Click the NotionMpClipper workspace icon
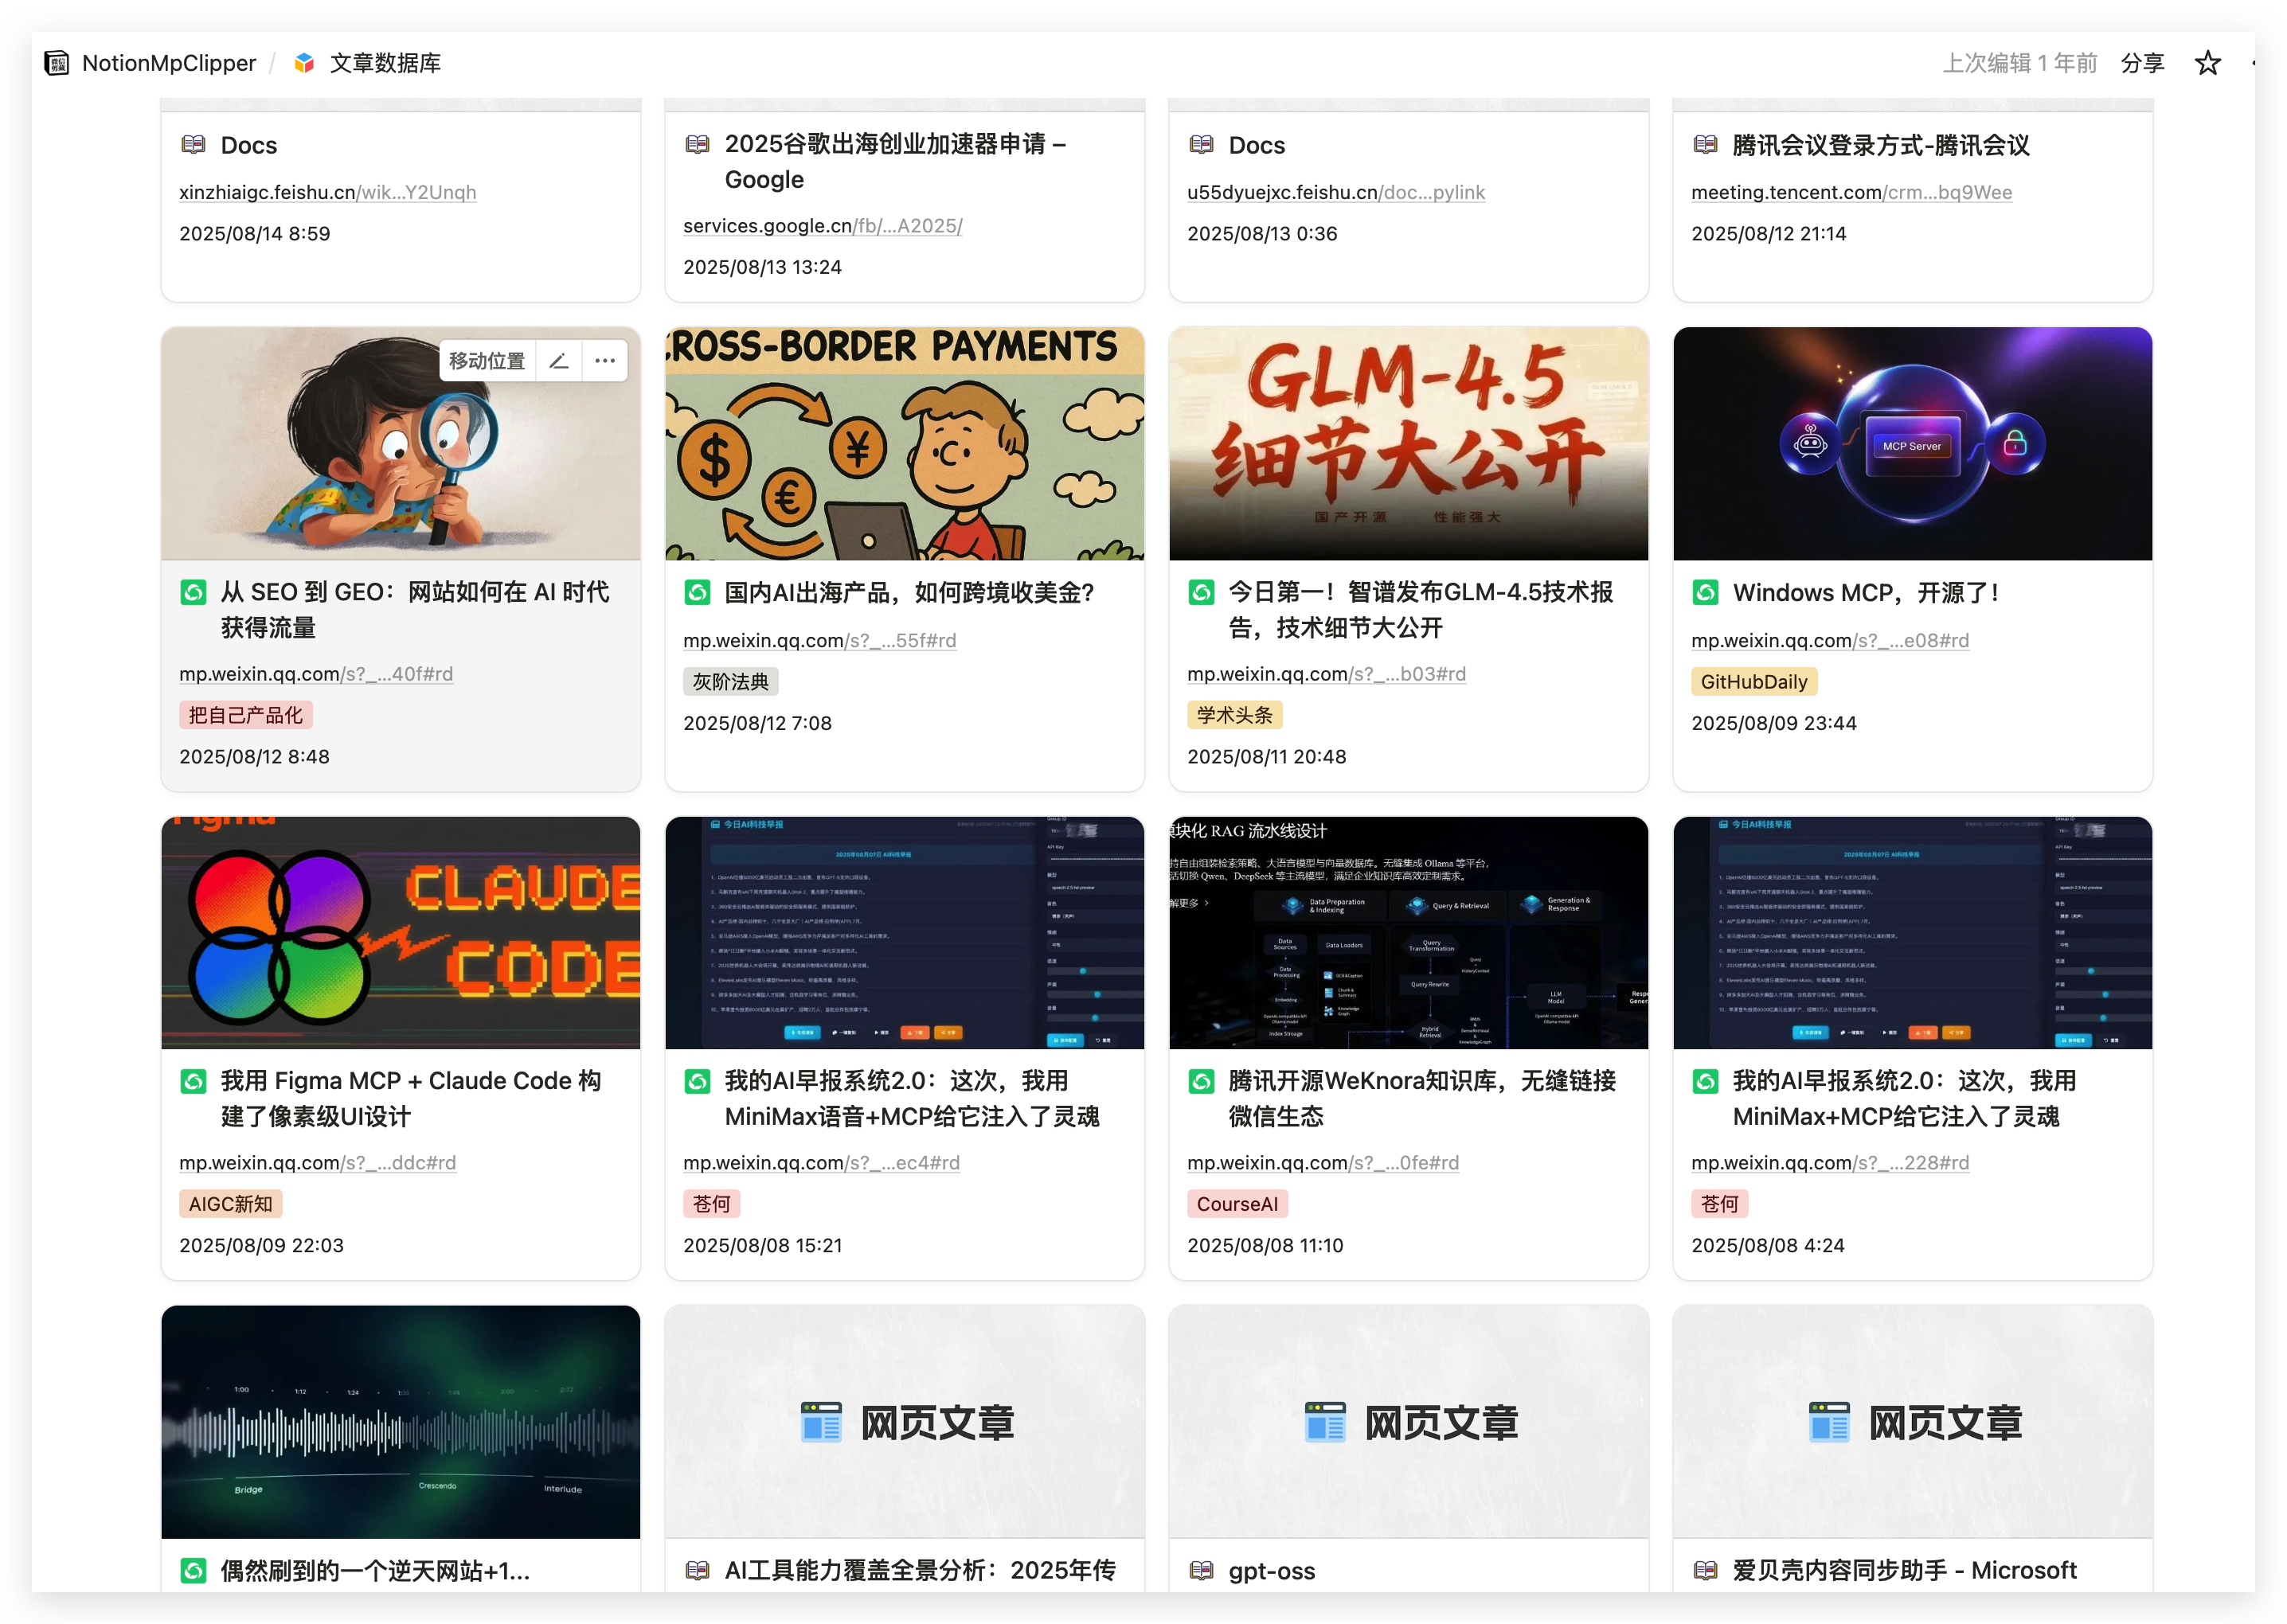This screenshot has height=1624, width=2287. [57, 63]
